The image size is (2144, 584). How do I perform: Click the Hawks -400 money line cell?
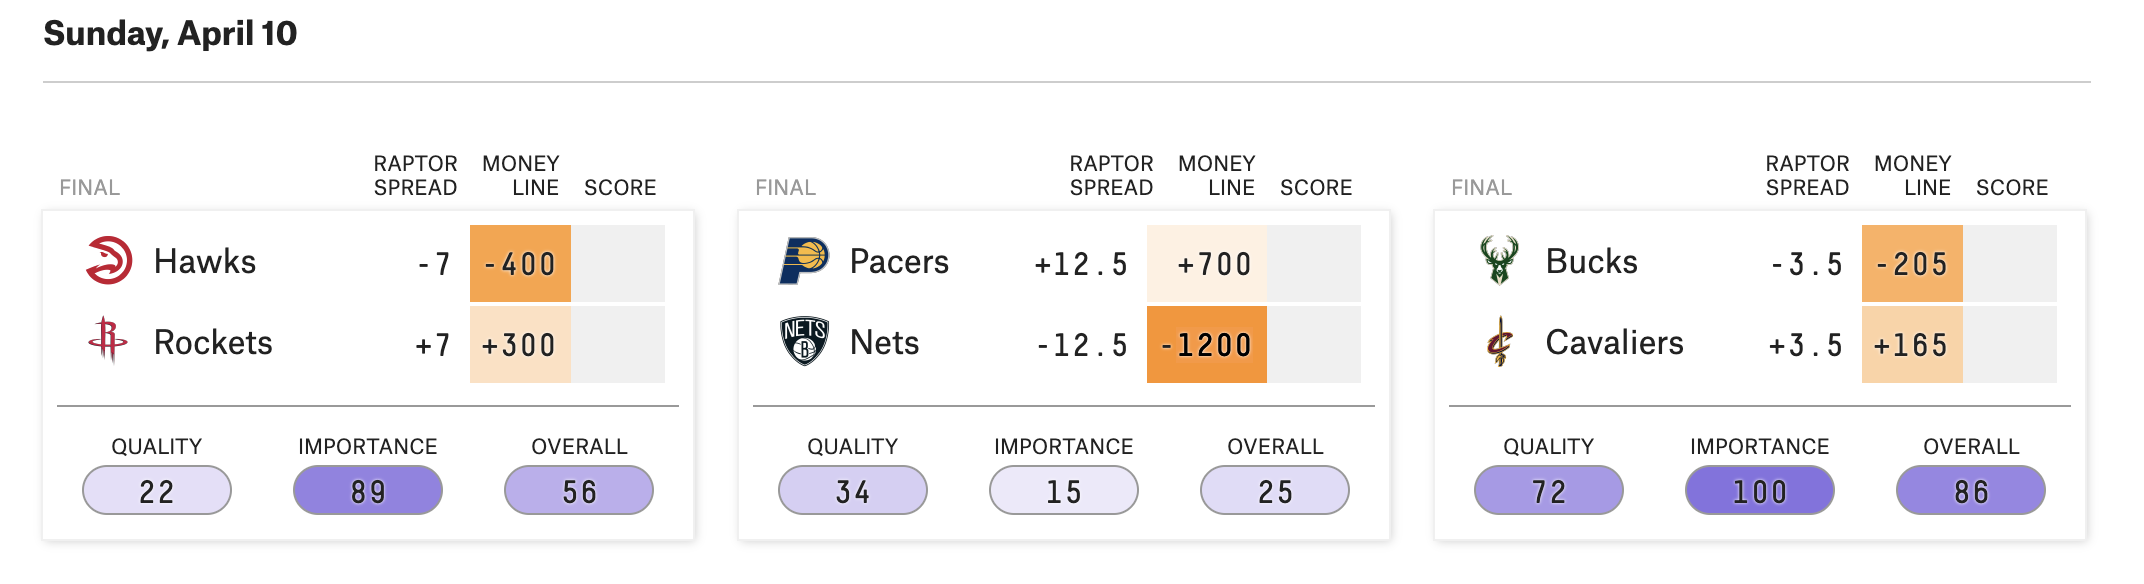(x=520, y=264)
